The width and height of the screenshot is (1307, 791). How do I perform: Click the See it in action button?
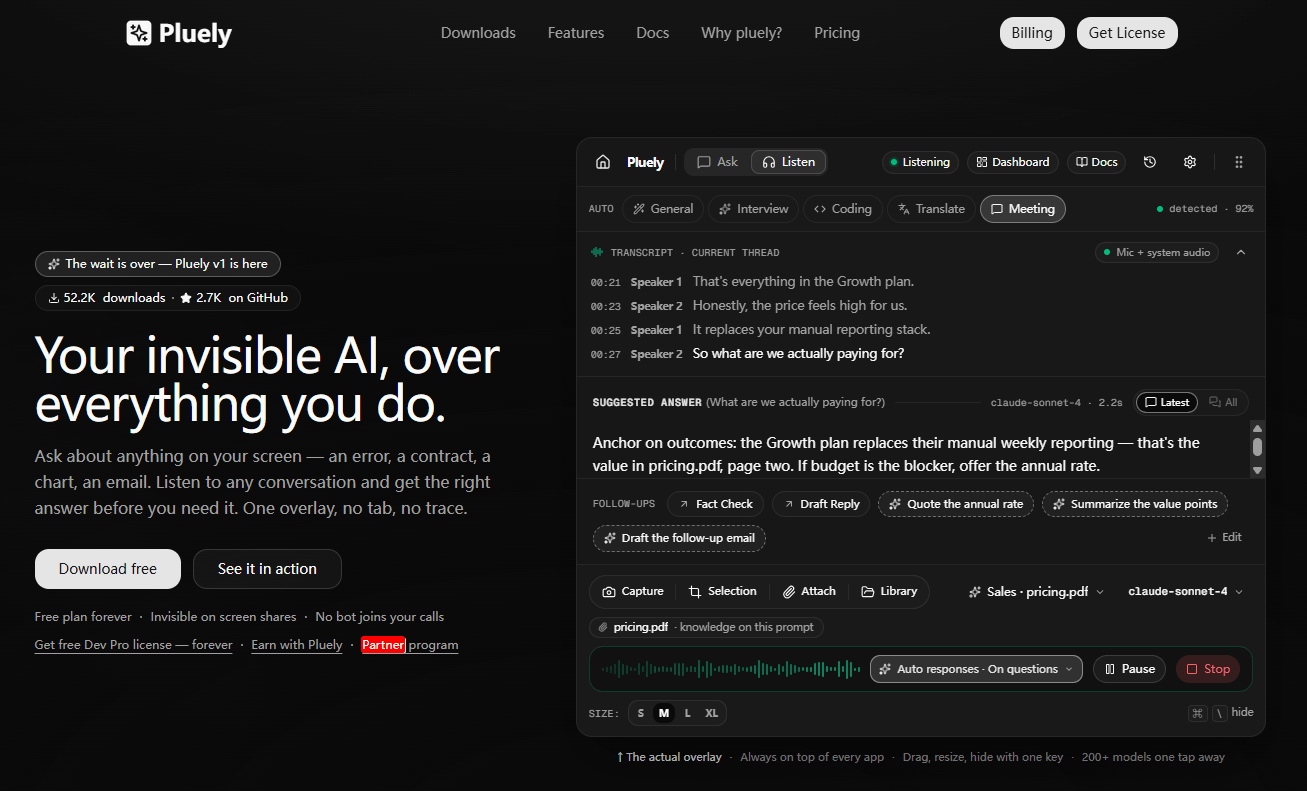click(x=267, y=569)
